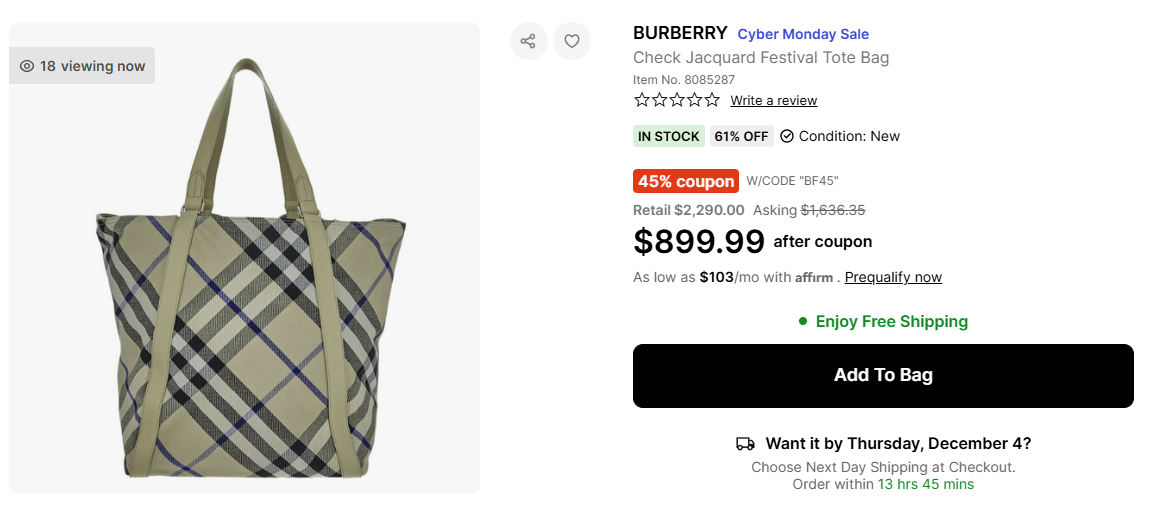Click the 61% OFF badge

coord(741,136)
